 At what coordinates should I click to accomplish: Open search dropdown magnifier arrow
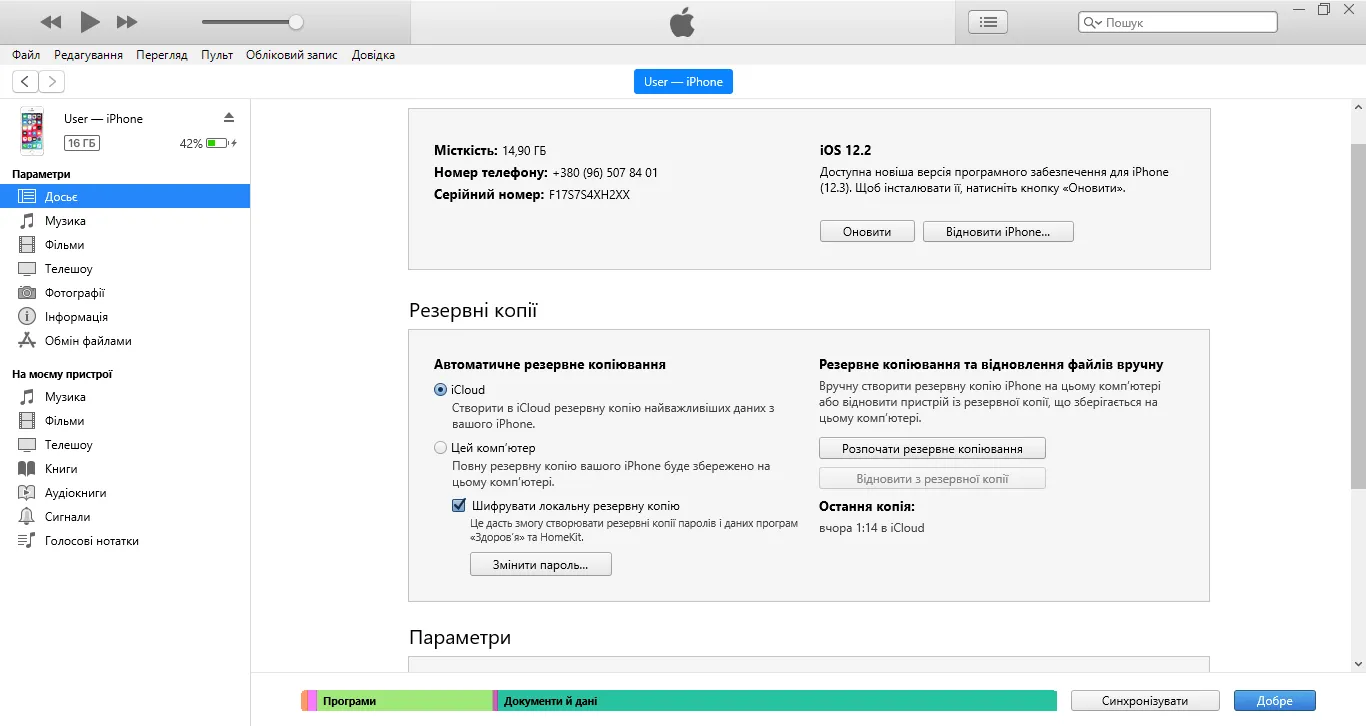[1093, 23]
